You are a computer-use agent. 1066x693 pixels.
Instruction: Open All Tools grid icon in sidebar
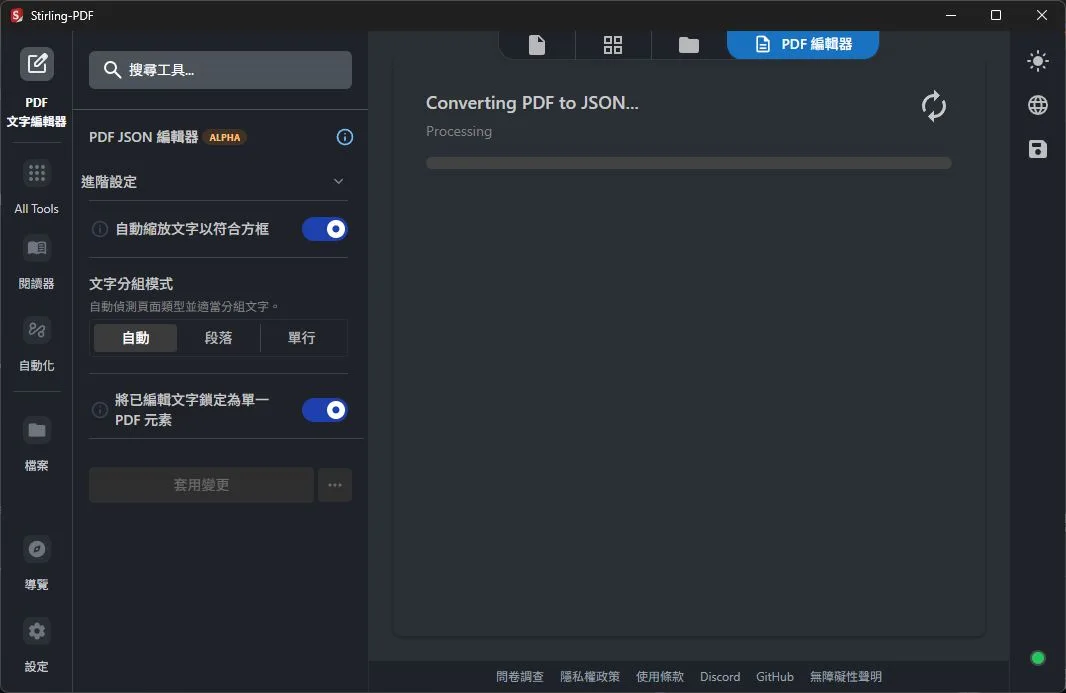(37, 174)
